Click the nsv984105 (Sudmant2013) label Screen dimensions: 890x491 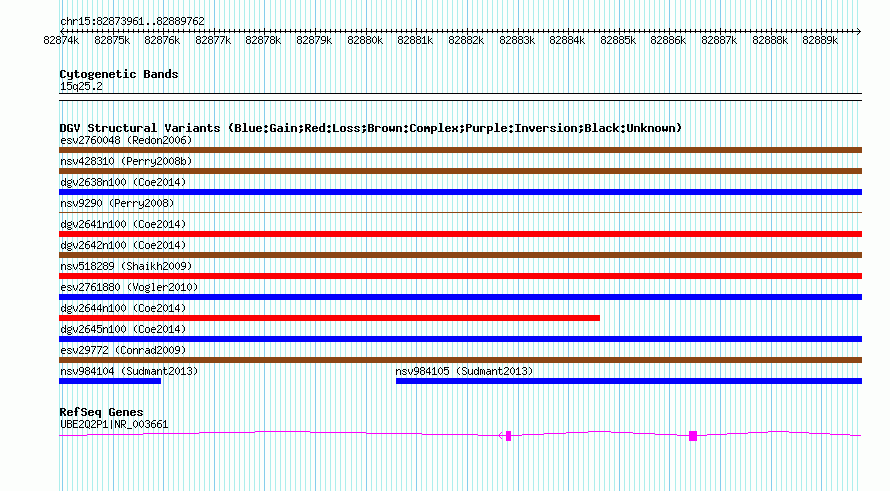(464, 371)
